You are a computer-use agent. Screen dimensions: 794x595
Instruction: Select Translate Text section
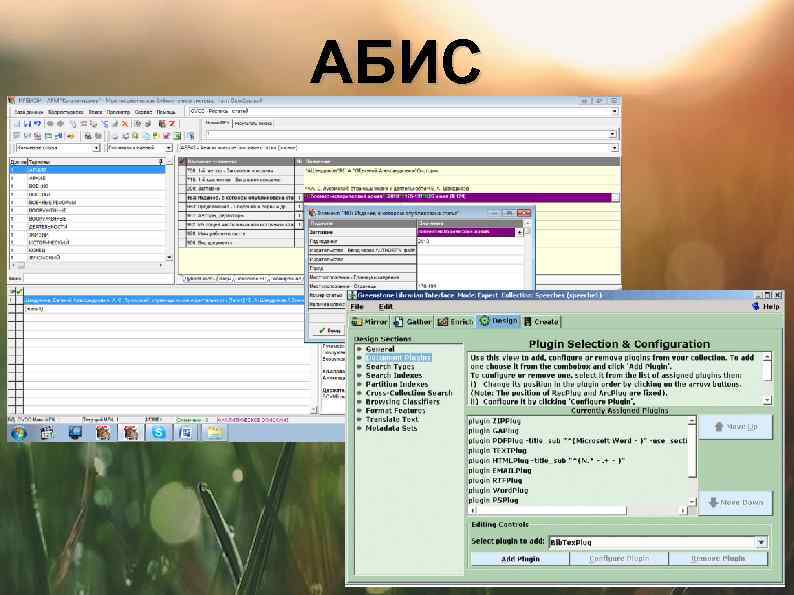[392, 419]
